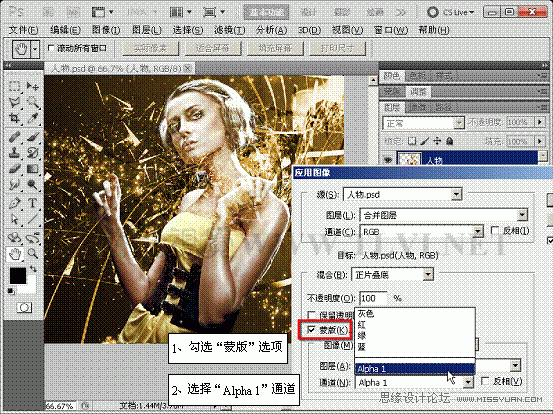553x414 pixels.
Task: Select the Brush tool
Action: [33, 136]
